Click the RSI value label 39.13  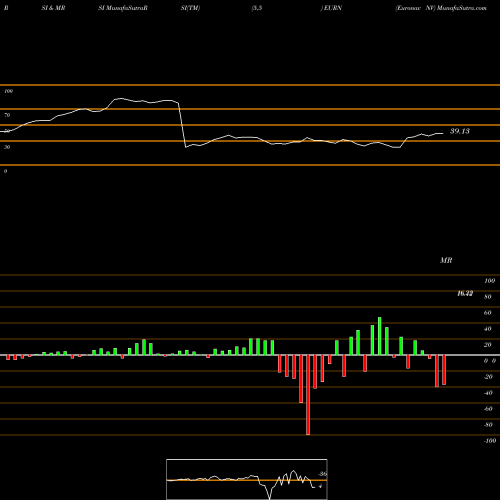tap(460, 131)
